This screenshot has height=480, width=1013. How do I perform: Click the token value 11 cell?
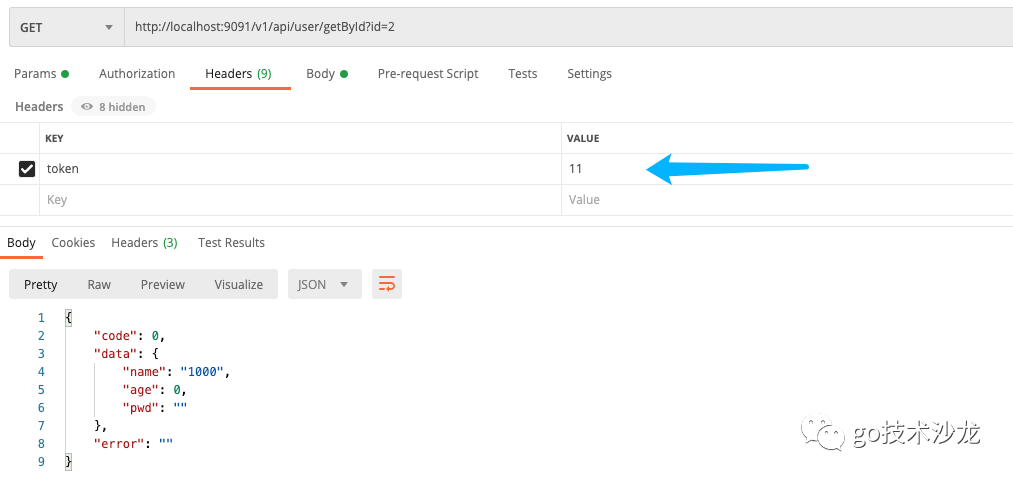pyautogui.click(x=787, y=169)
